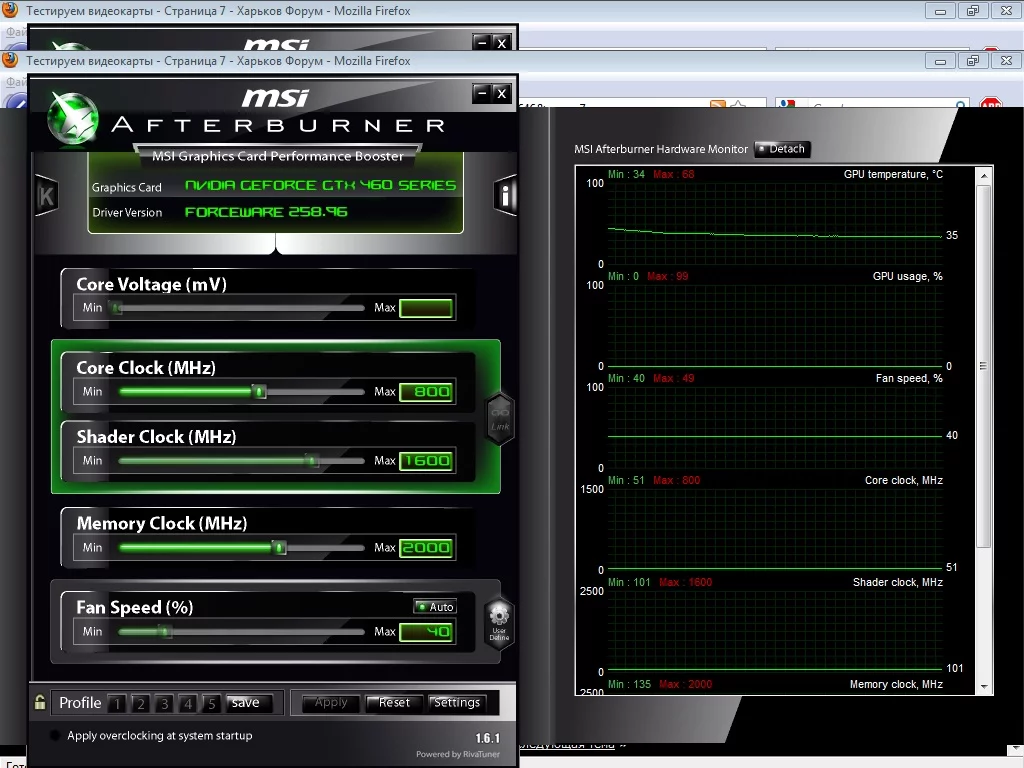Click the Shader Clock value field showing 1600
This screenshot has width=1024, height=768.
tap(426, 461)
